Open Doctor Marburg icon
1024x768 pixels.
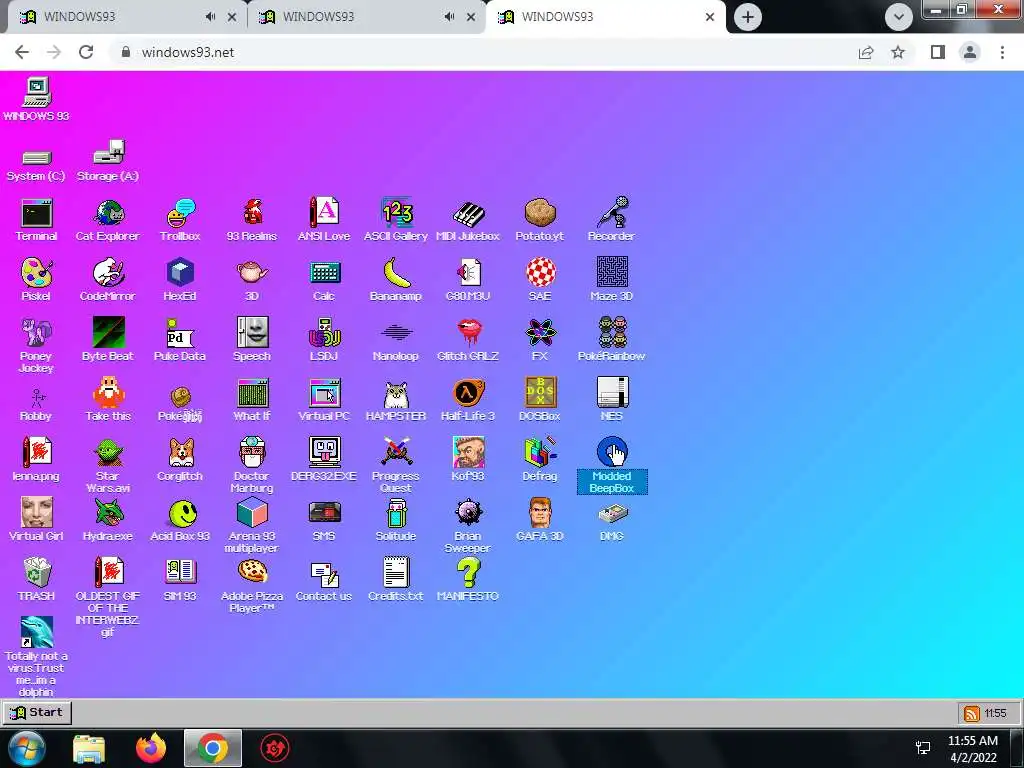point(252,453)
